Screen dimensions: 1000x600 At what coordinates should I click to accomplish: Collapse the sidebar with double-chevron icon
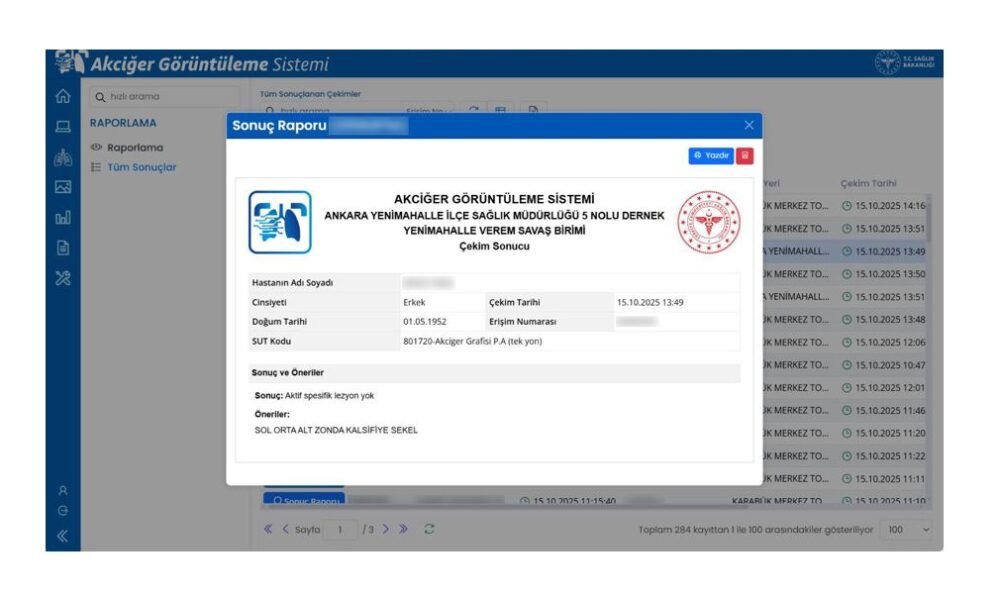coord(62,536)
